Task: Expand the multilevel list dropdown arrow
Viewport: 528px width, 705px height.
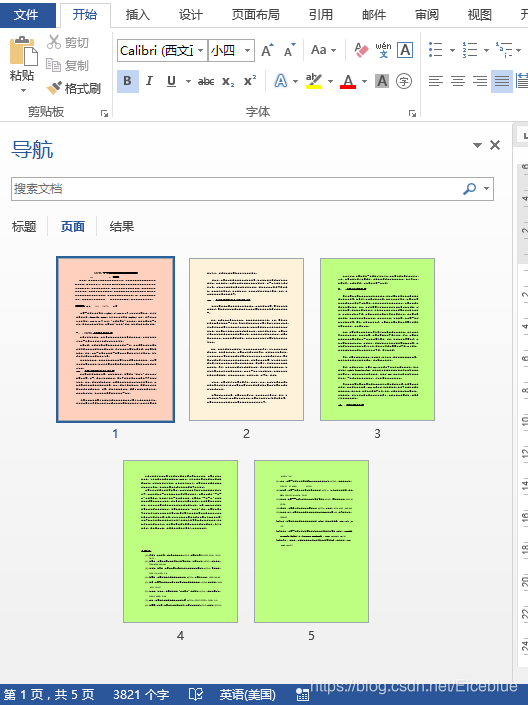Action: [519, 50]
